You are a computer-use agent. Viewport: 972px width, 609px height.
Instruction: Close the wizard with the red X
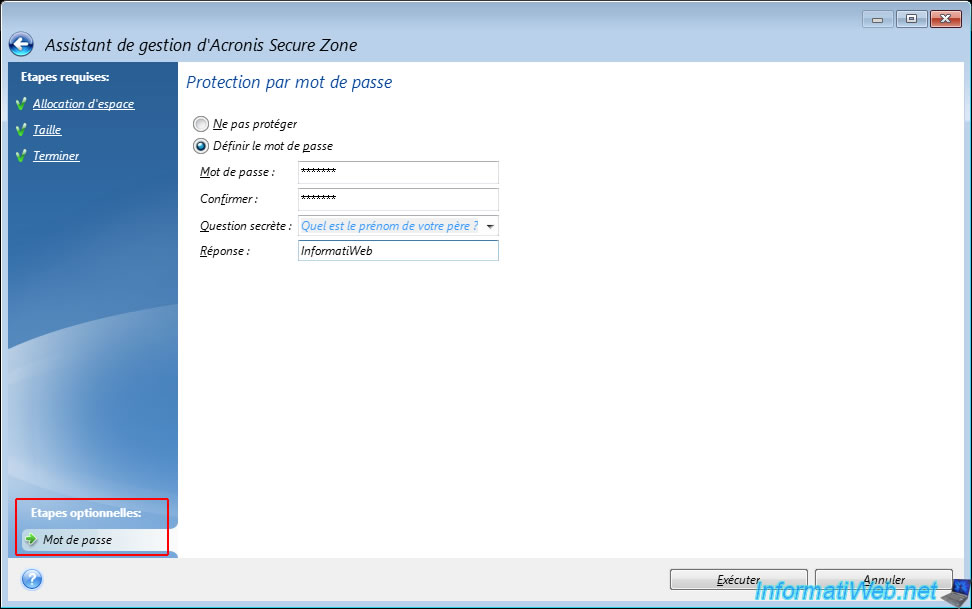coord(944,18)
